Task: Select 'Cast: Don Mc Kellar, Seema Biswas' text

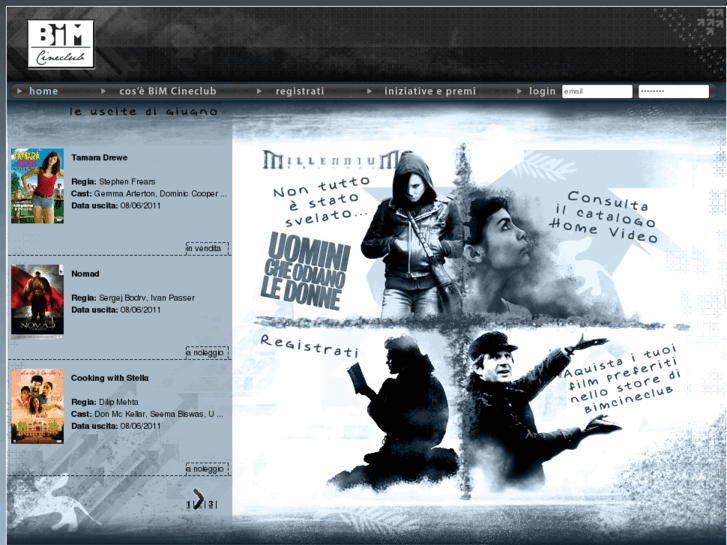Action: 147,414
